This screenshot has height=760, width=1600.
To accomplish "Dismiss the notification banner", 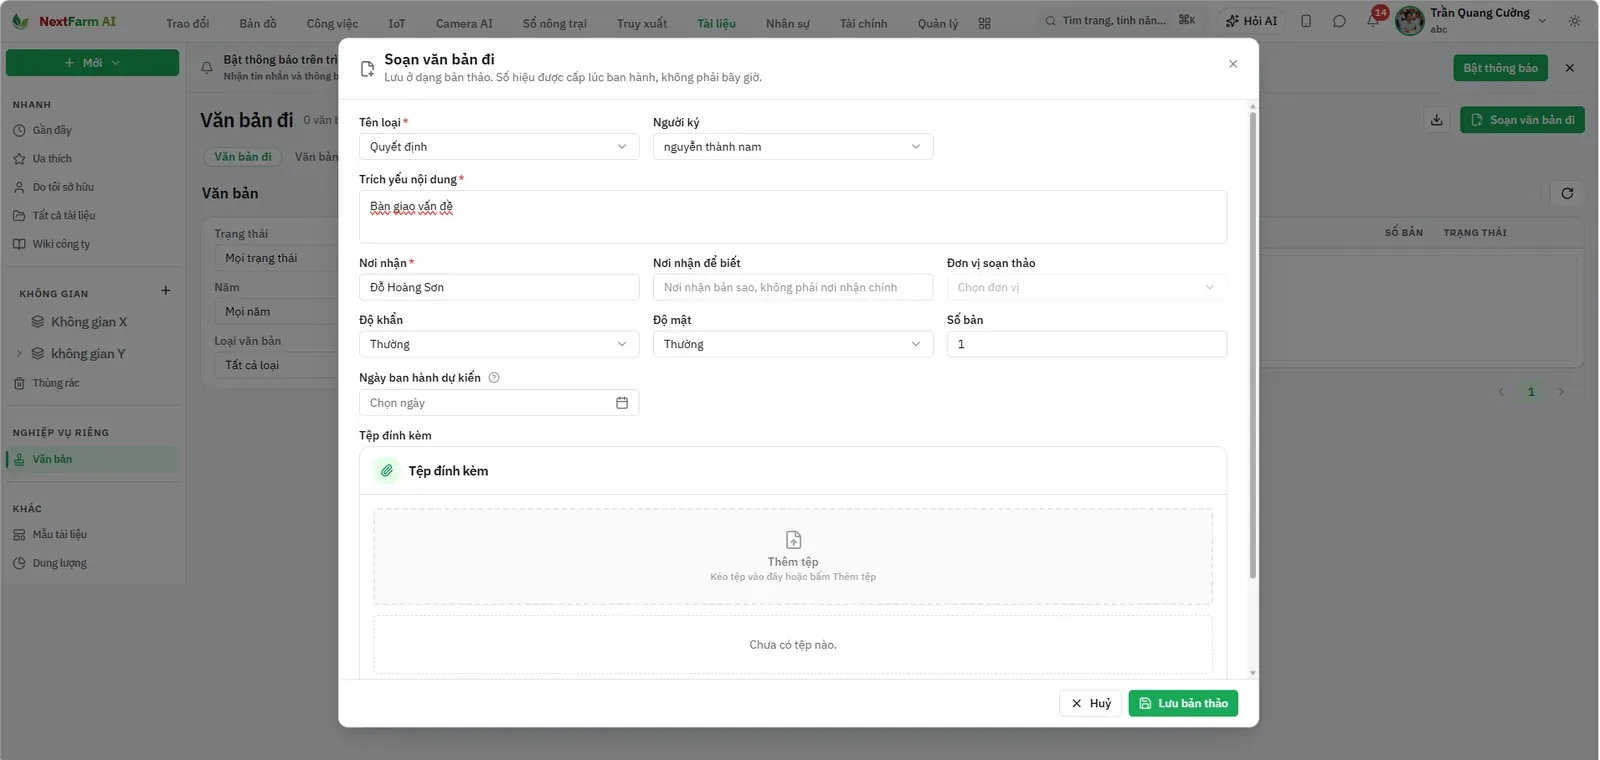I will point(1570,68).
